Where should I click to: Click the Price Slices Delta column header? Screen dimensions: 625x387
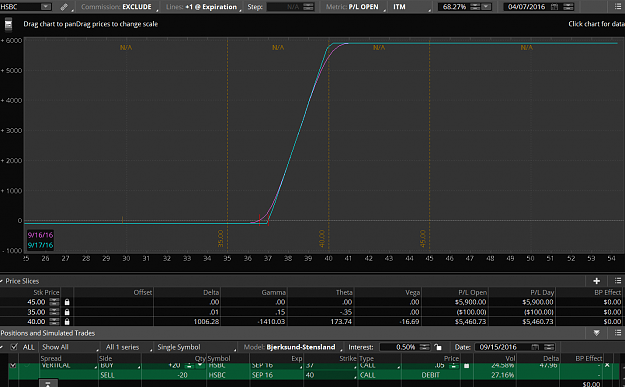[211, 293]
